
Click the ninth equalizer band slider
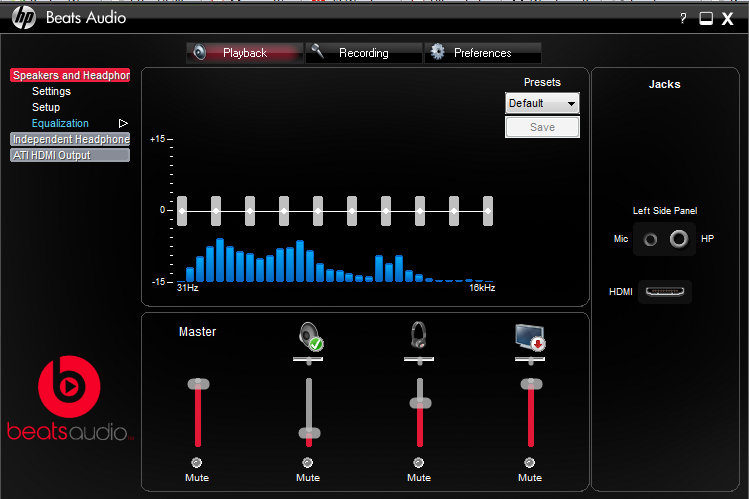coord(454,211)
